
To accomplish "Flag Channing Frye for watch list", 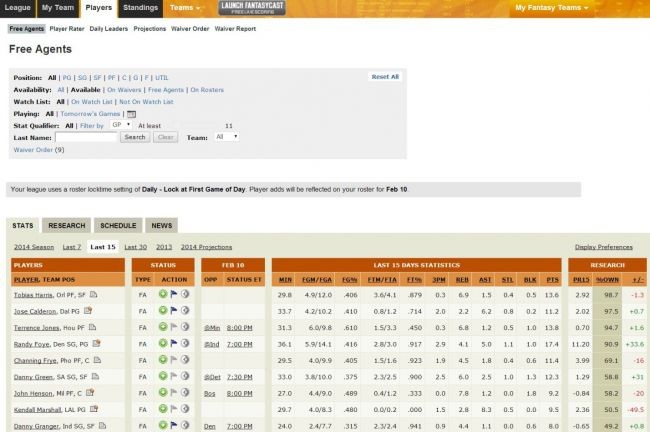I will pos(174,359).
